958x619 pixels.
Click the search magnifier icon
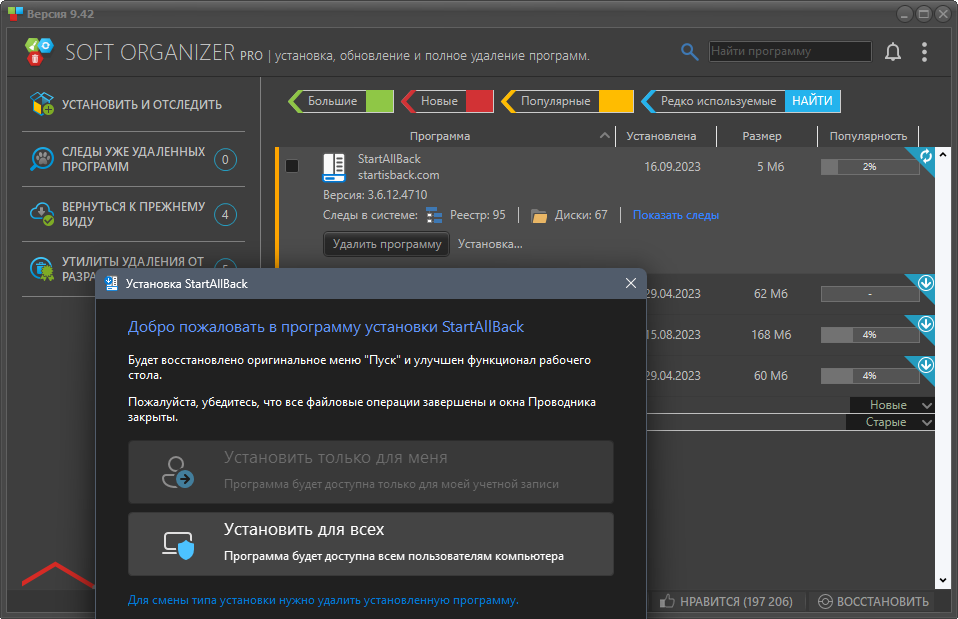[x=689, y=52]
